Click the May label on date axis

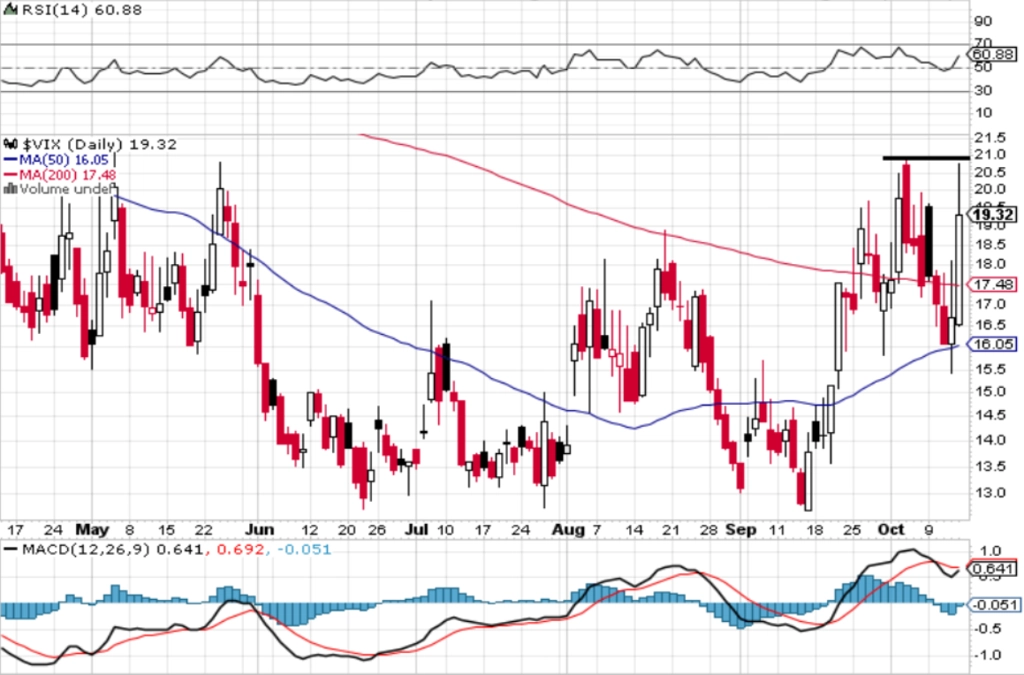point(92,529)
